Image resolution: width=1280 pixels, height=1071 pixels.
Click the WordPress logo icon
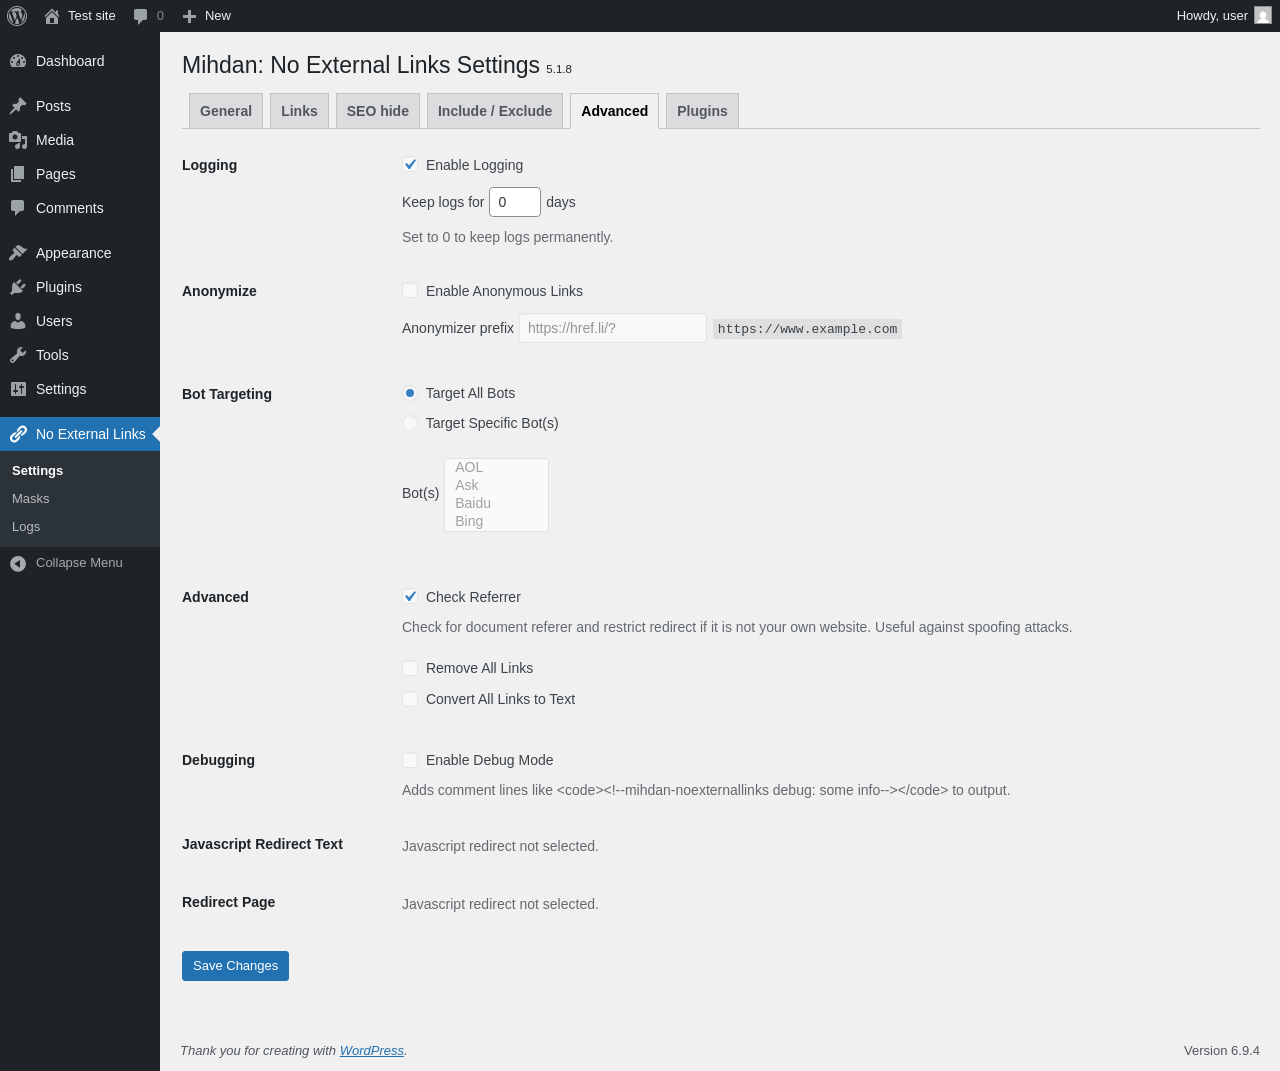pos(17,16)
